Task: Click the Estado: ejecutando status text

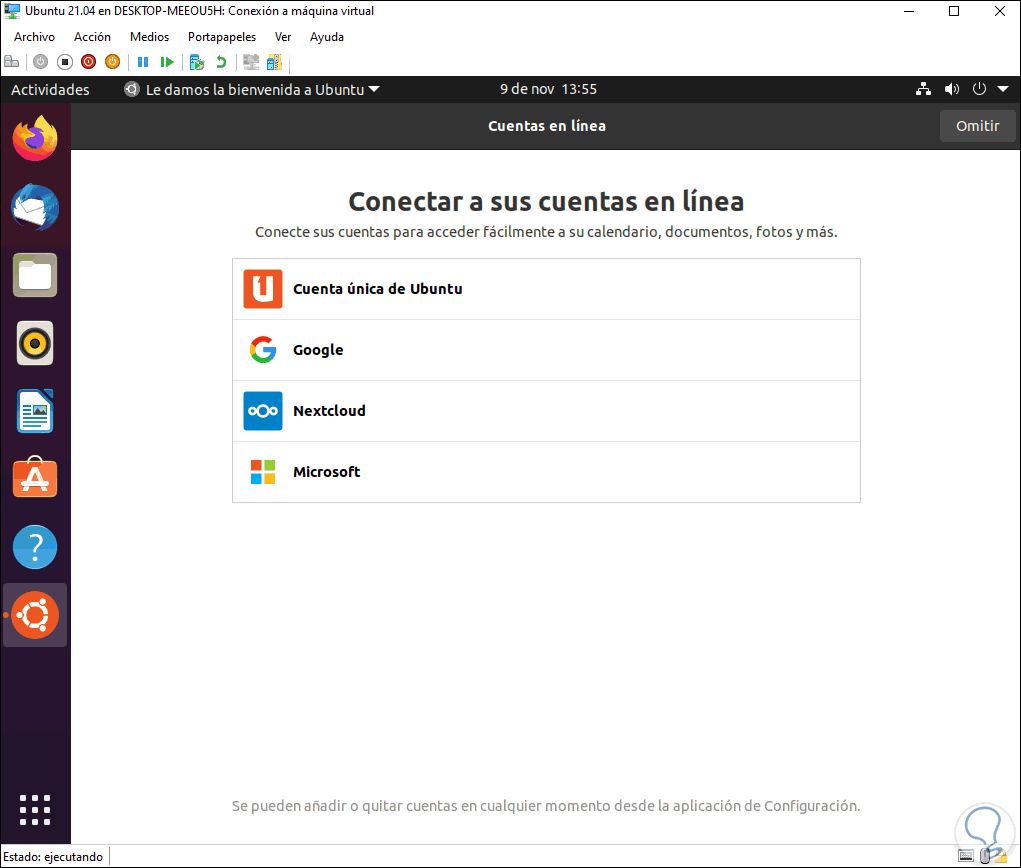Action: pyautogui.click(x=53, y=856)
